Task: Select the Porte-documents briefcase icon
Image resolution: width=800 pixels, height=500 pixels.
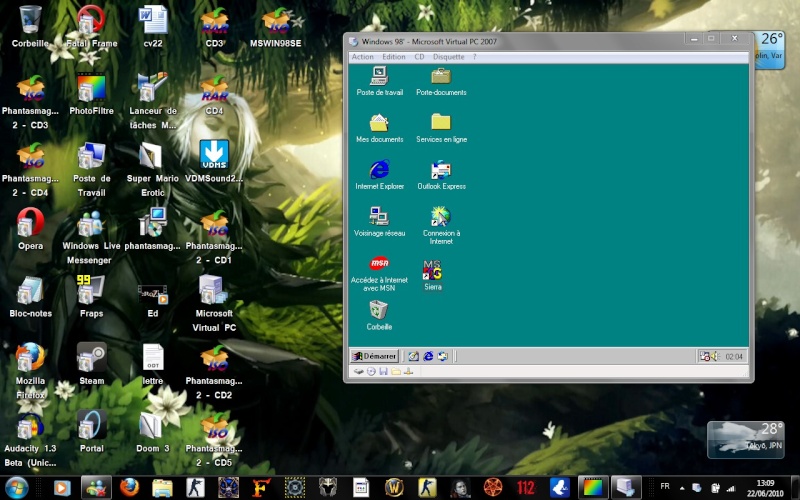Action: 441,81
